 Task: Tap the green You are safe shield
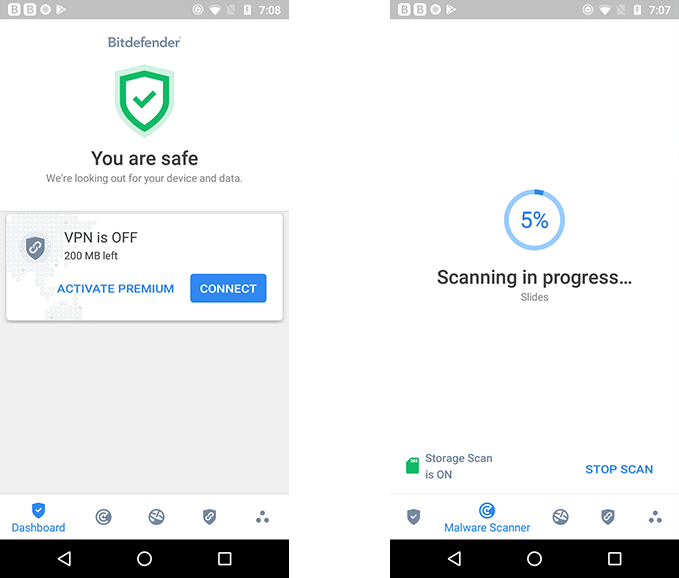144,100
